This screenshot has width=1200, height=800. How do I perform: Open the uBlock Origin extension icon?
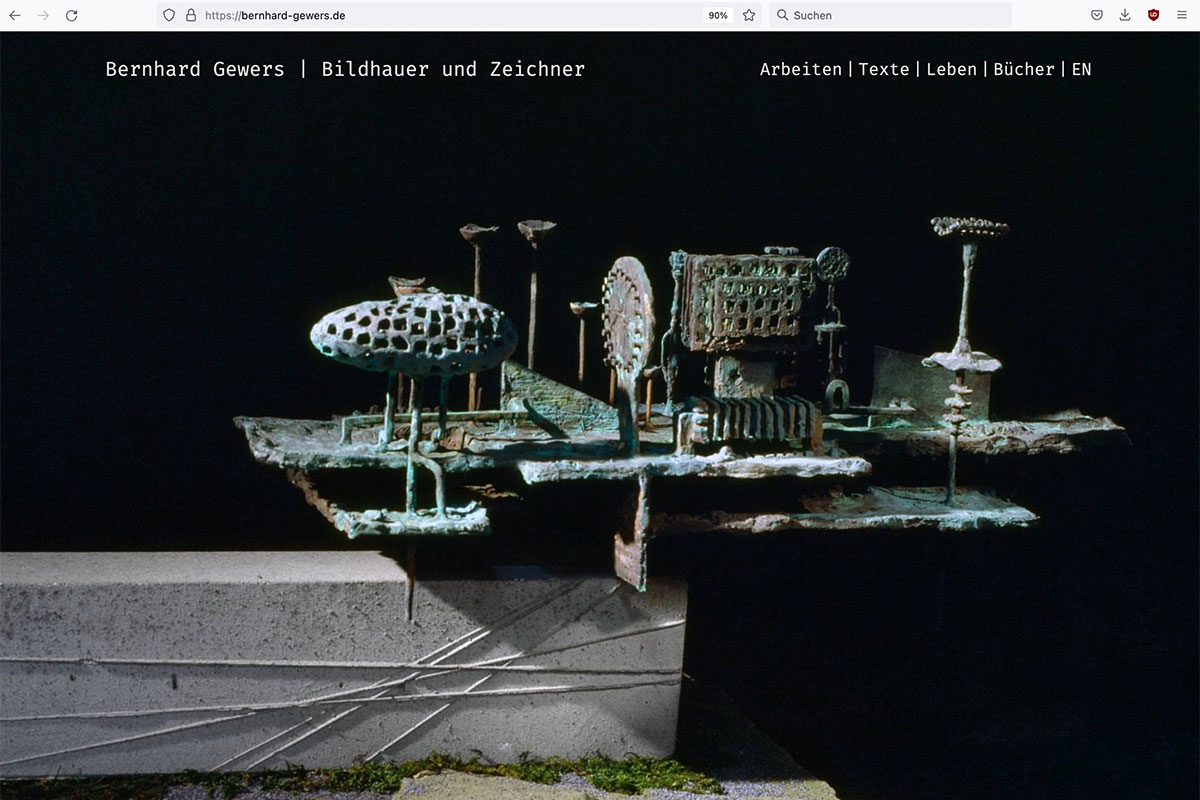tap(1153, 15)
